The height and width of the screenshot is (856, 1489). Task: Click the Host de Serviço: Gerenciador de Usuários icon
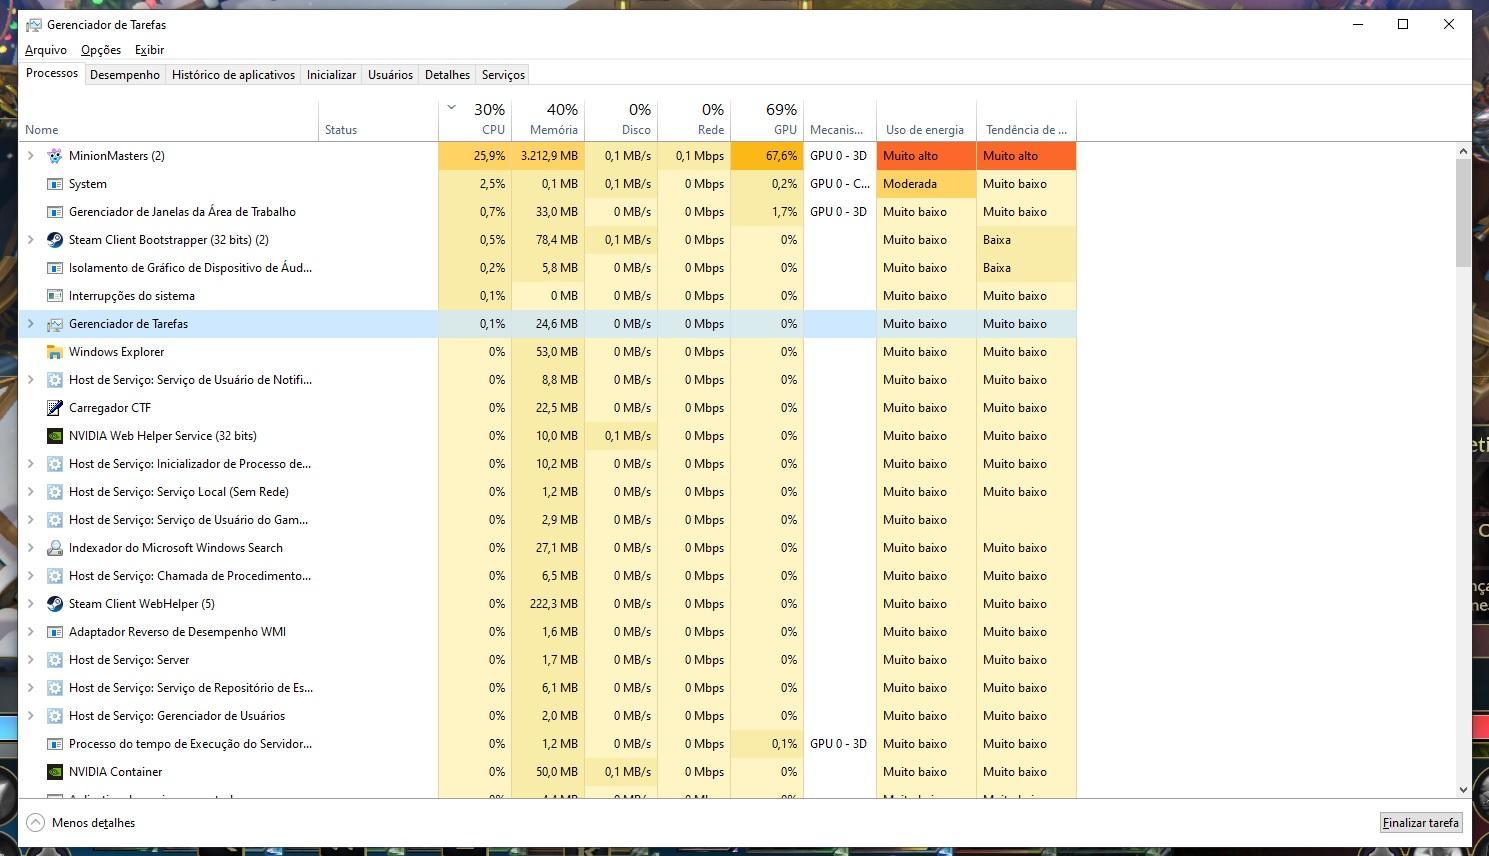pos(55,716)
